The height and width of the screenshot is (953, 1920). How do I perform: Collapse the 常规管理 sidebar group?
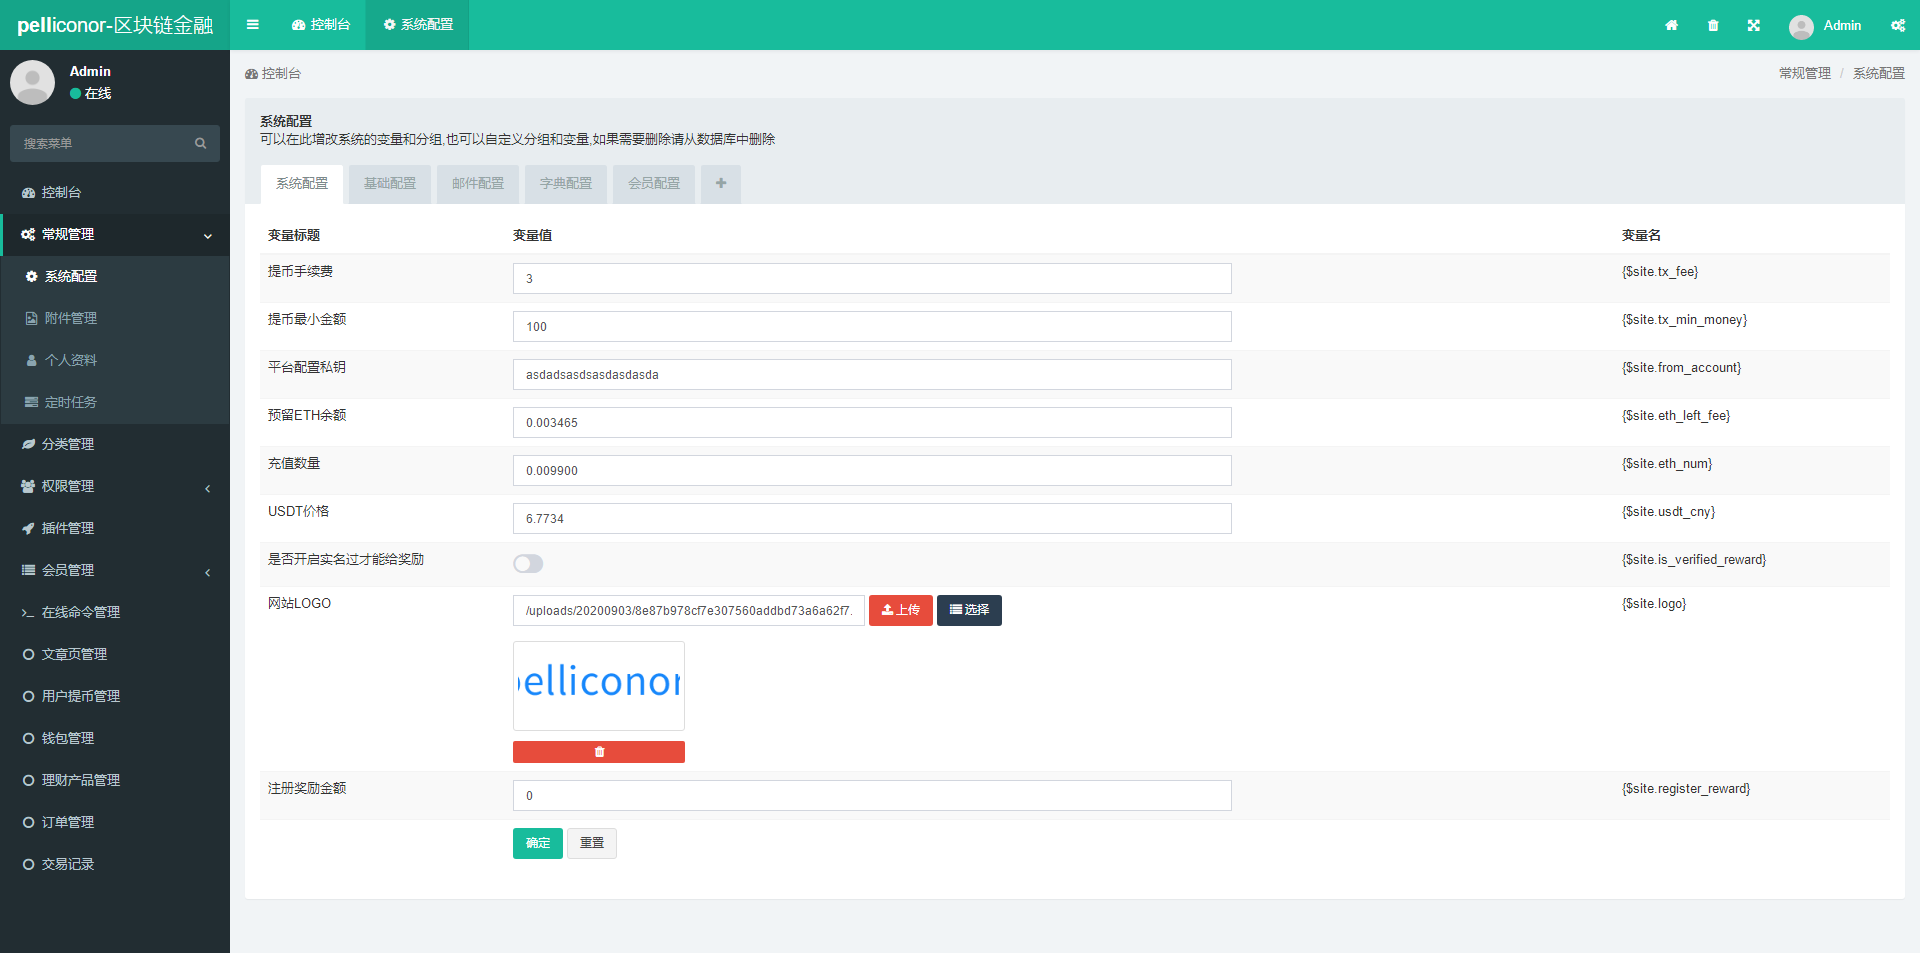(x=115, y=234)
